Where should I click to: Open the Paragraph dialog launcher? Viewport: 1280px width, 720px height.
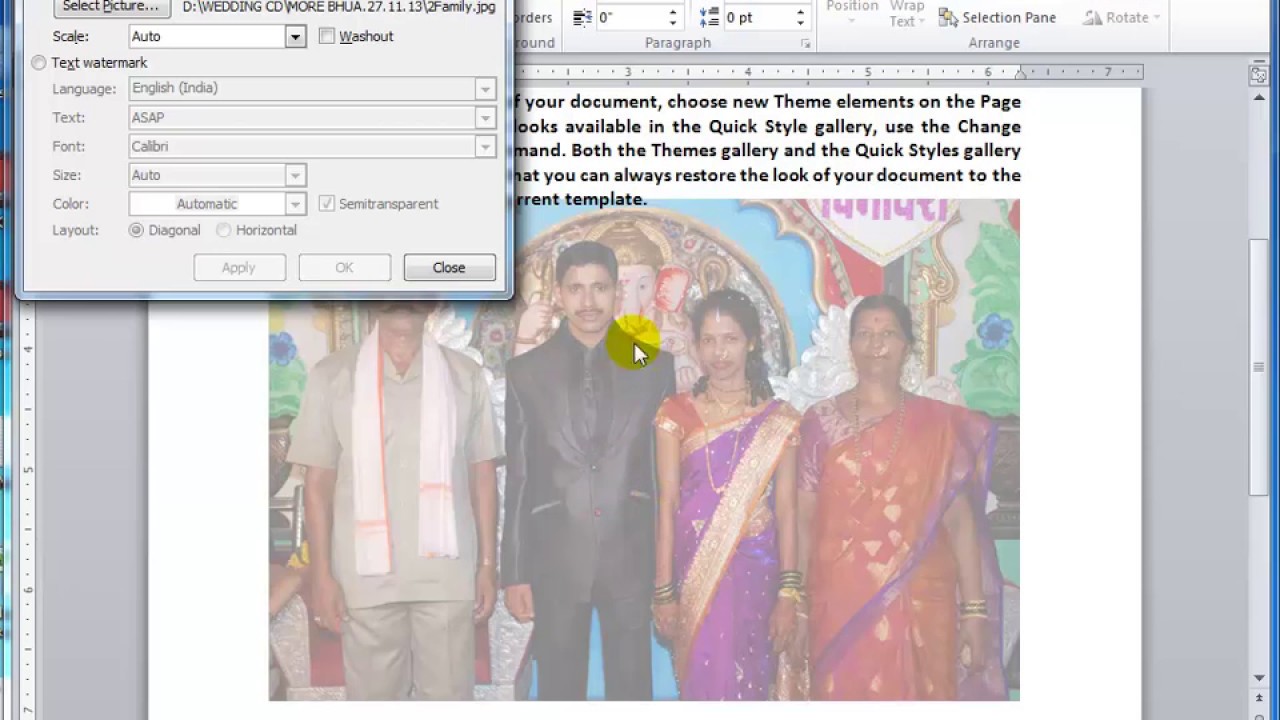click(x=806, y=44)
